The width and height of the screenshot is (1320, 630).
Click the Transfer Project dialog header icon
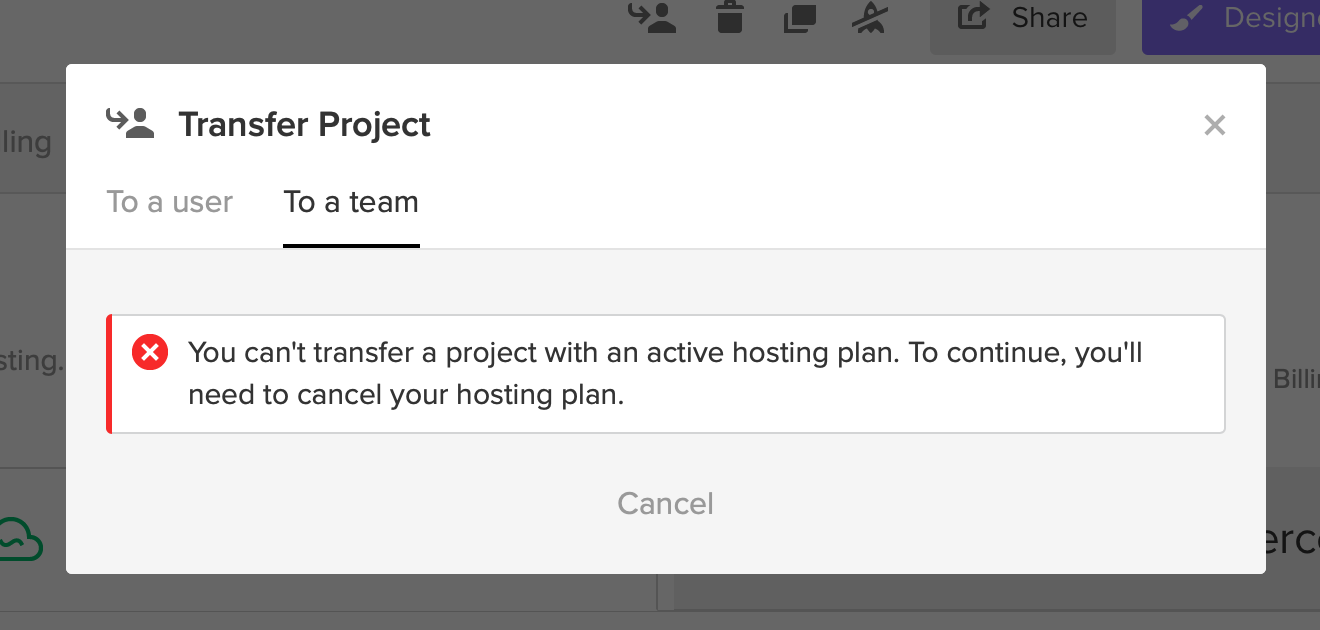[130, 123]
